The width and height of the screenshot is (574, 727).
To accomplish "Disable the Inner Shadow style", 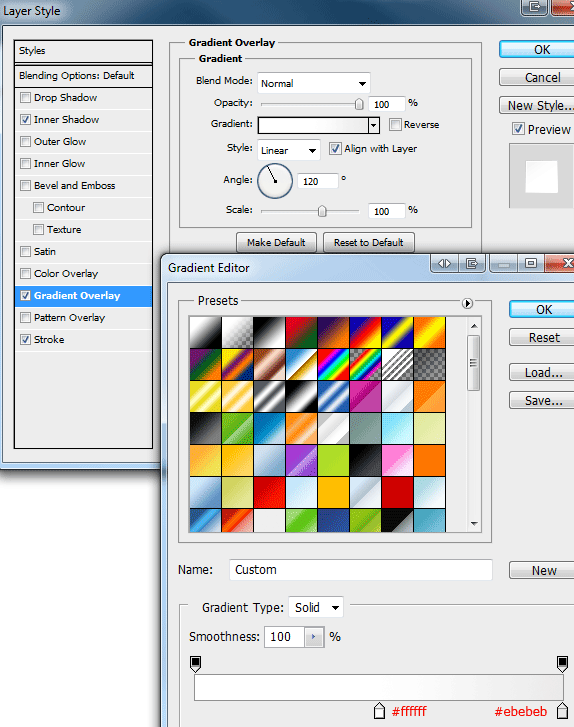I will point(26,120).
